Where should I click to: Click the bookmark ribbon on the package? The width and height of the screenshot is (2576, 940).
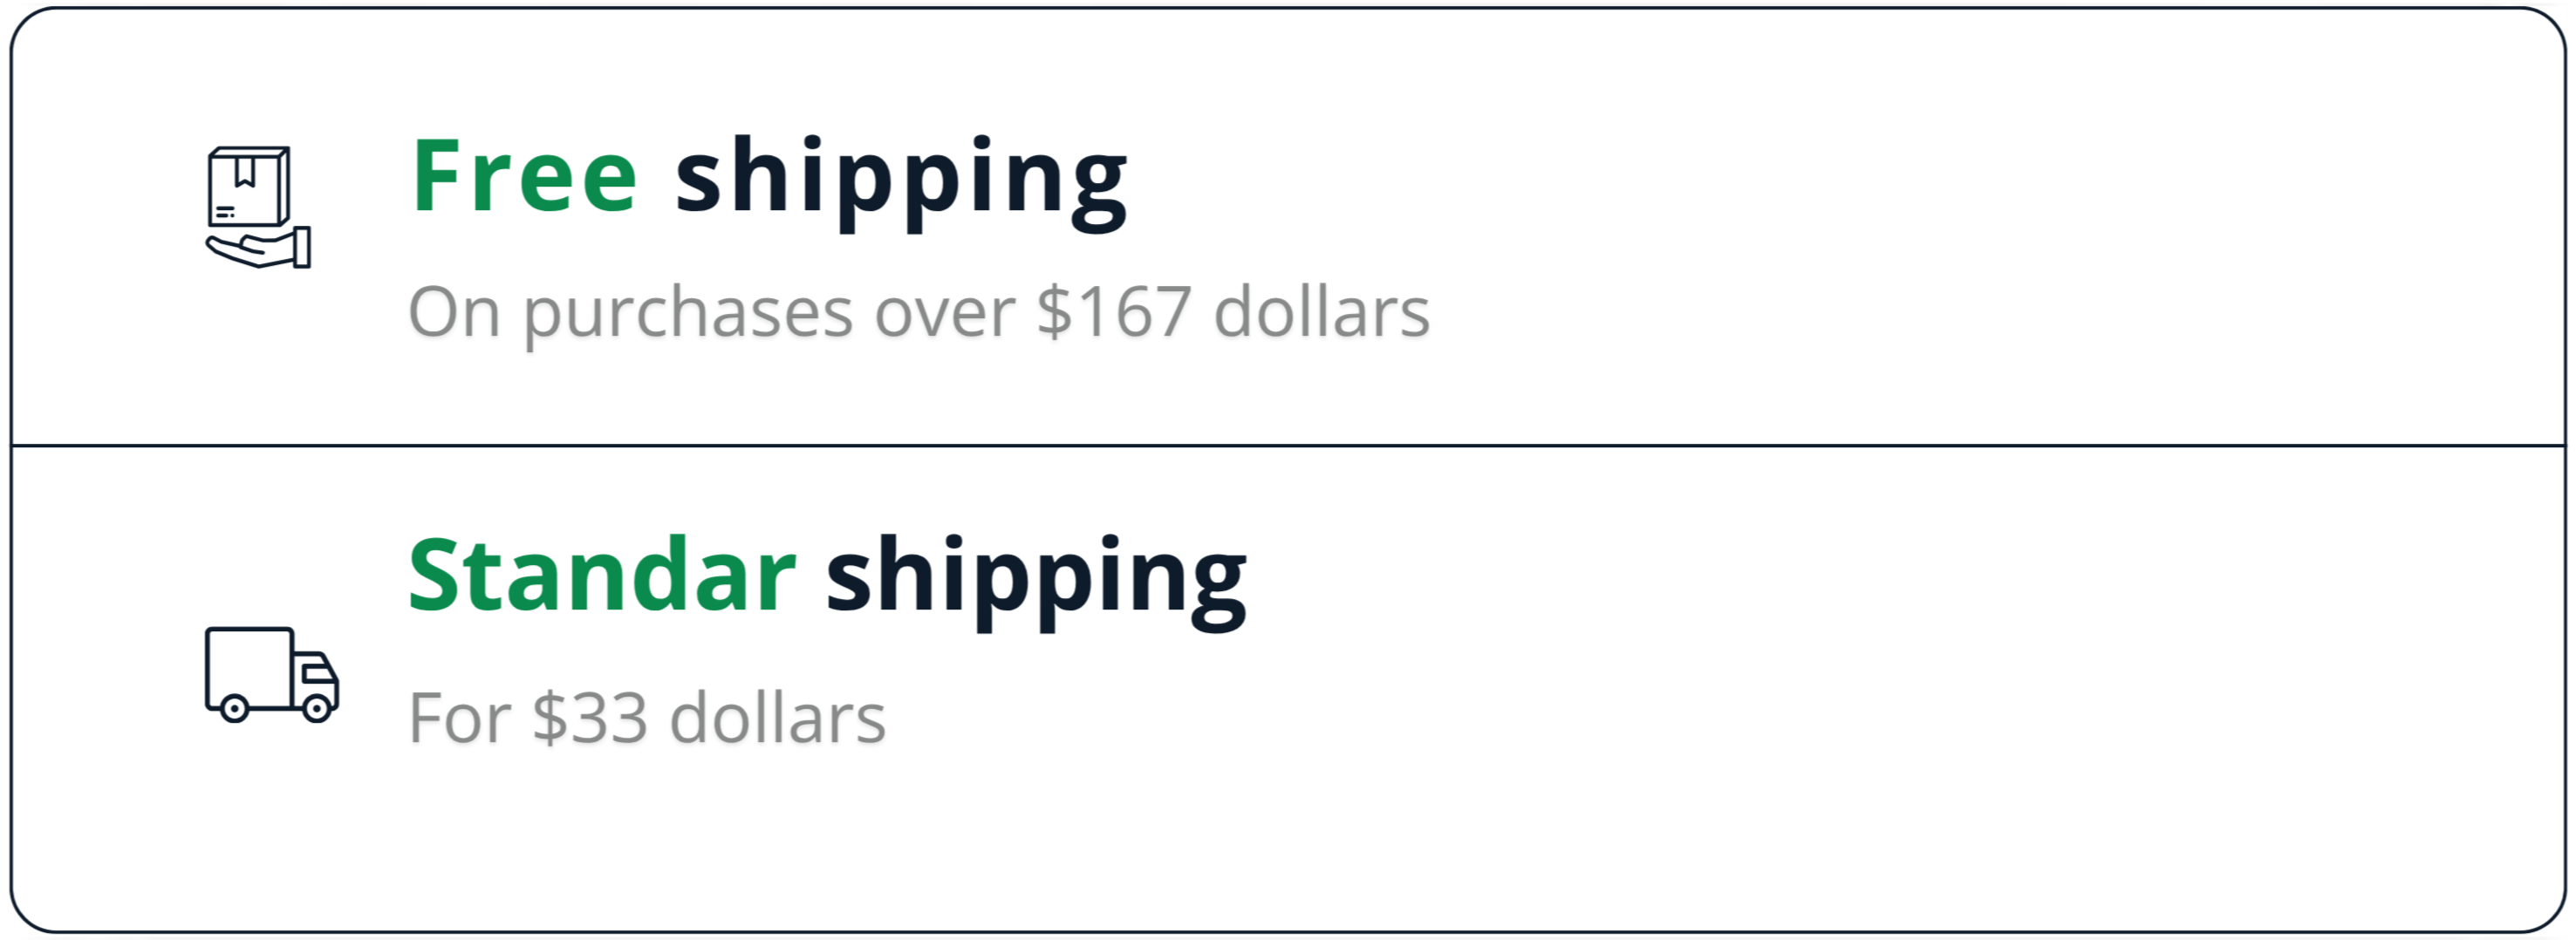(x=244, y=172)
